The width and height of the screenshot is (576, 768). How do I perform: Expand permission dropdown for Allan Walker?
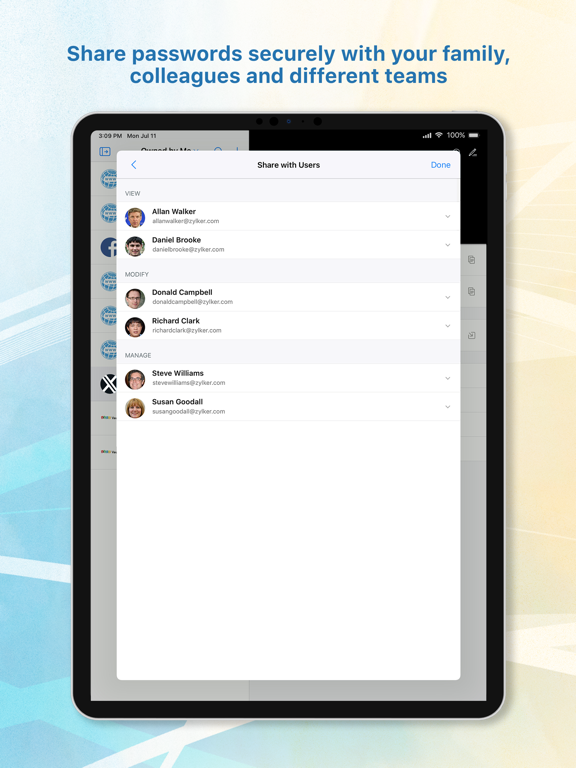pyautogui.click(x=448, y=216)
